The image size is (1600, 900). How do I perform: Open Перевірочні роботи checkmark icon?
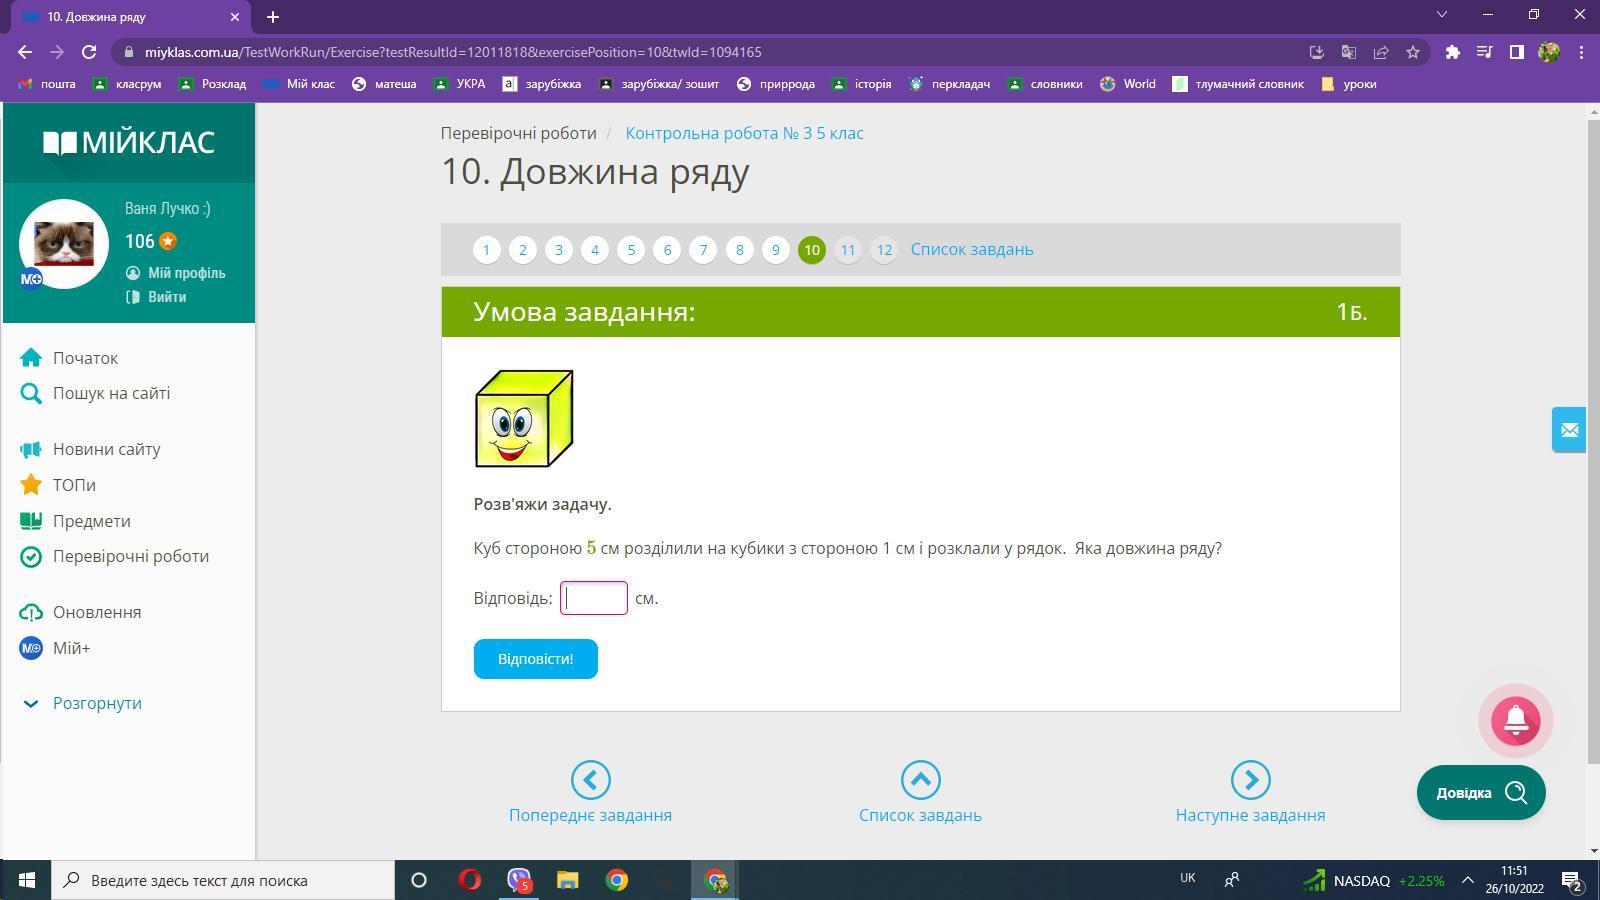pos(31,556)
